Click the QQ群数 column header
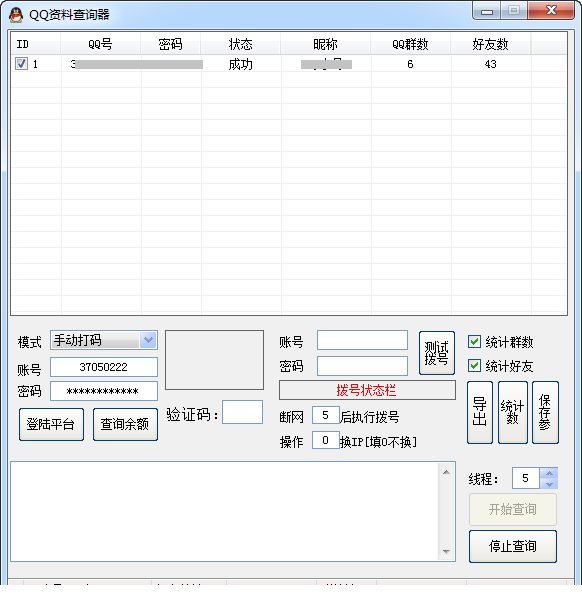The image size is (582, 608). pos(410,44)
